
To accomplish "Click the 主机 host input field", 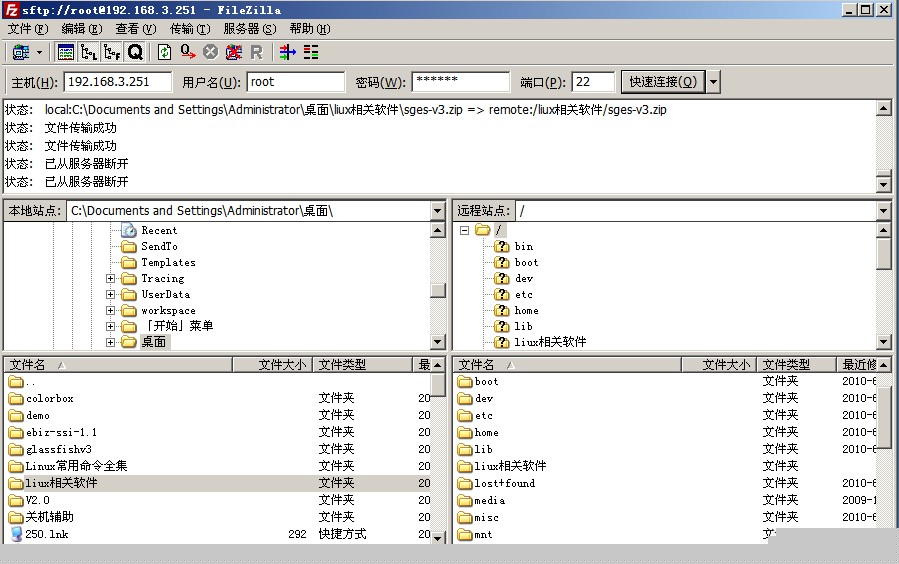I will pyautogui.click(x=118, y=82).
